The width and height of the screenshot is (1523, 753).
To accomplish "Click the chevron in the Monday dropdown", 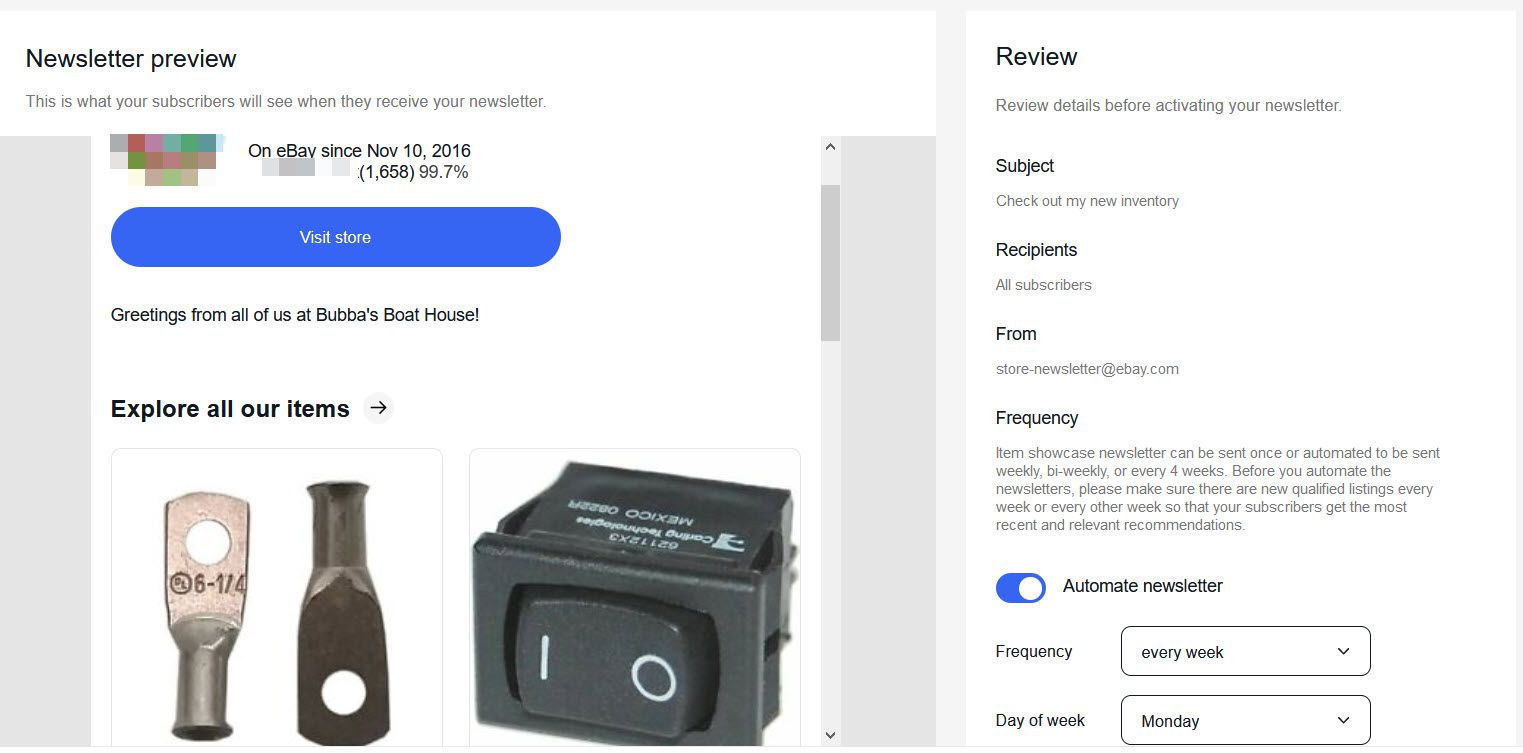I will pyautogui.click(x=1343, y=721).
